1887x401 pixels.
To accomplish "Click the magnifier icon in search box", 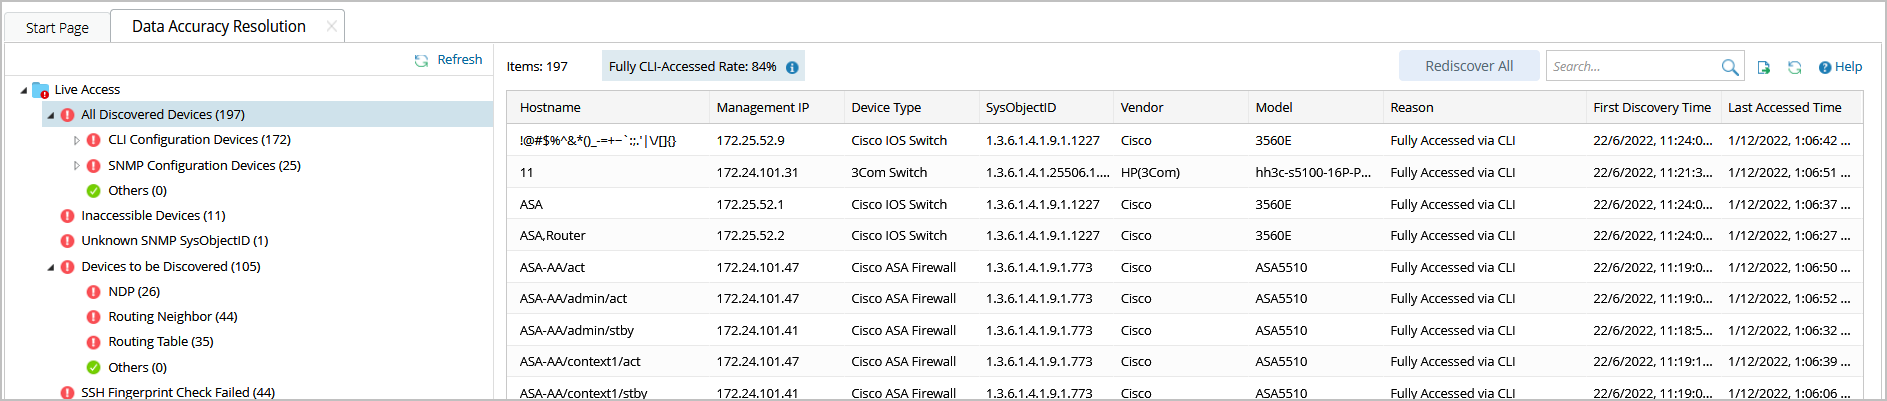I will point(1729,67).
